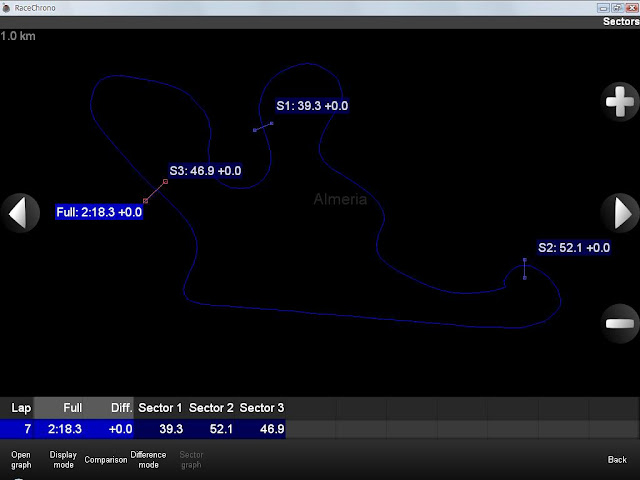Click the Sector 3 column header
This screenshot has height=480, width=640.
[x=262, y=408]
